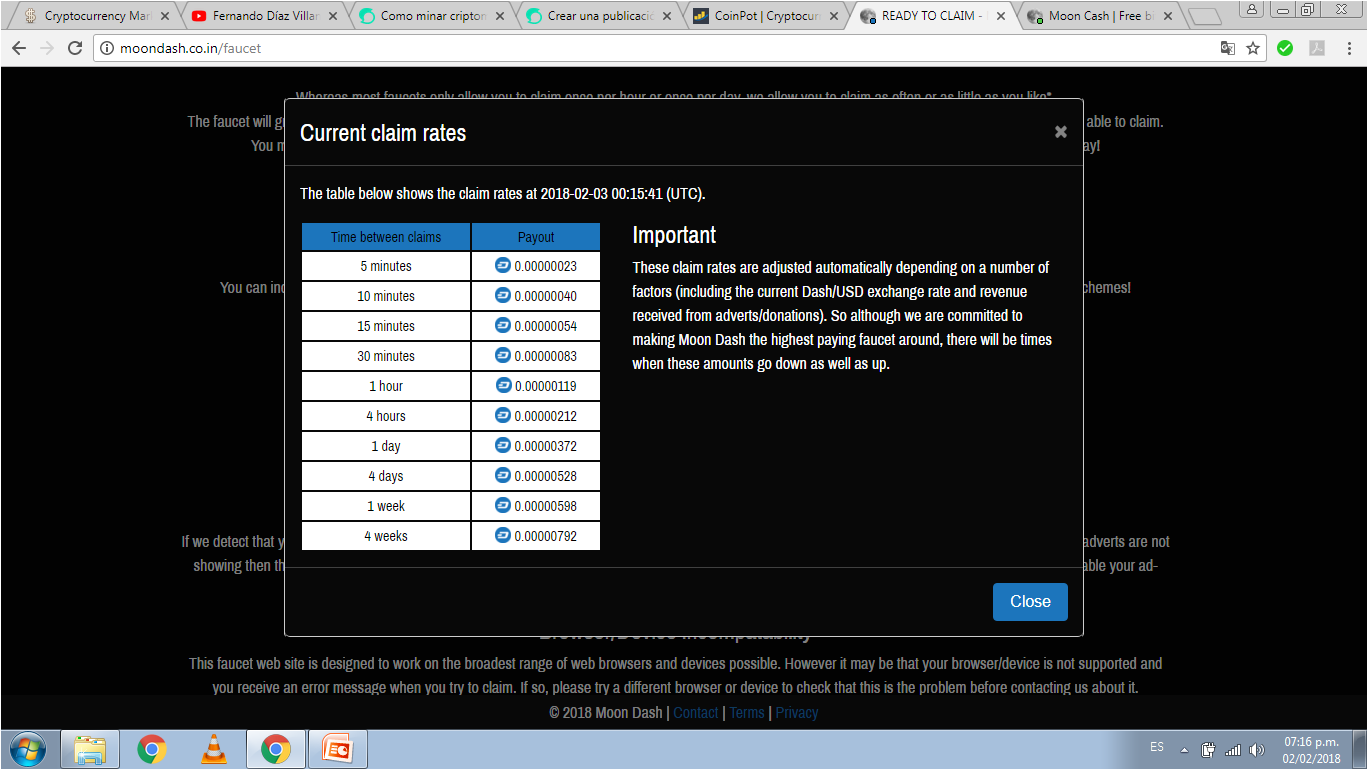This screenshot has width=1368, height=770.
Task: Close the CoinPot tab
Action: click(835, 16)
